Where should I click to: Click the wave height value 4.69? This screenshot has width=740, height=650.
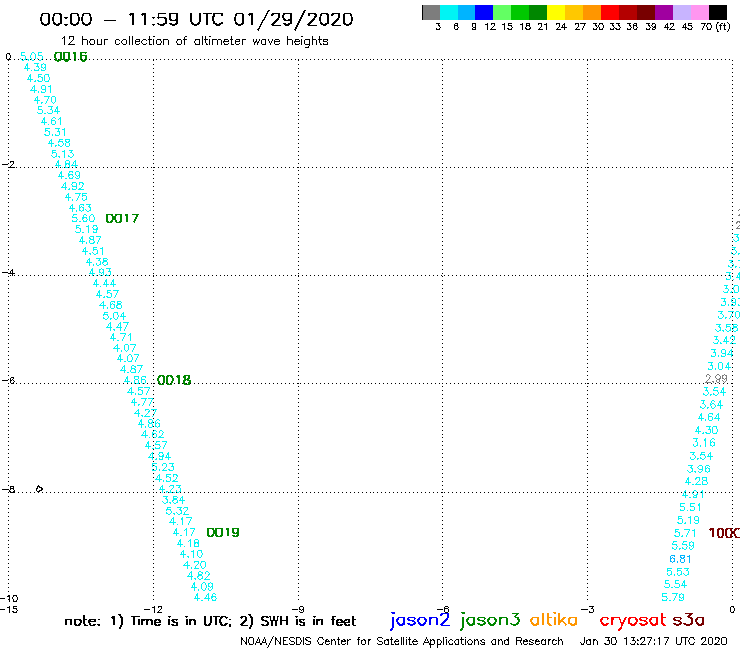point(69,176)
